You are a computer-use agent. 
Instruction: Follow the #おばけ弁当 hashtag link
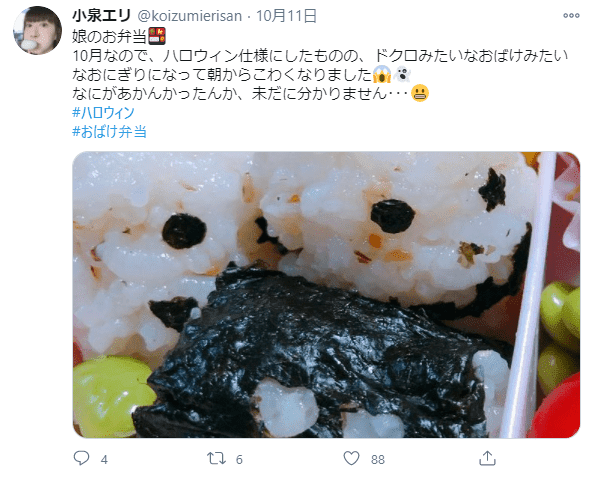click(109, 131)
